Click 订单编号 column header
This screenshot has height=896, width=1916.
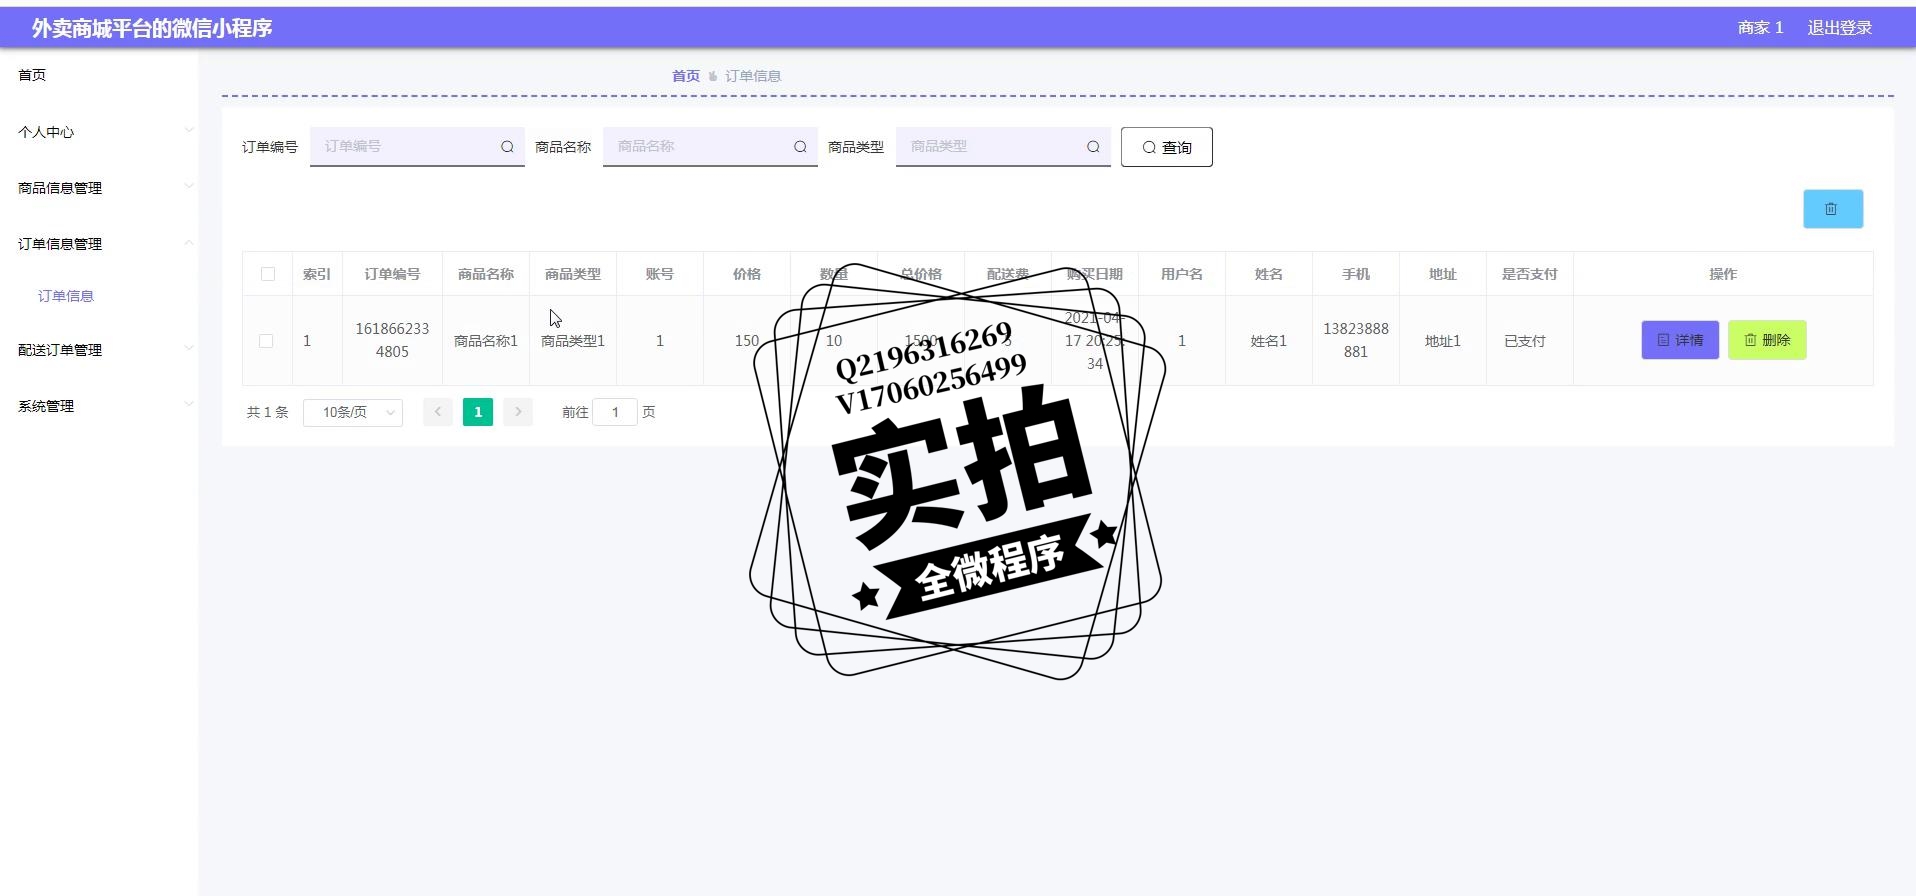[392, 274]
